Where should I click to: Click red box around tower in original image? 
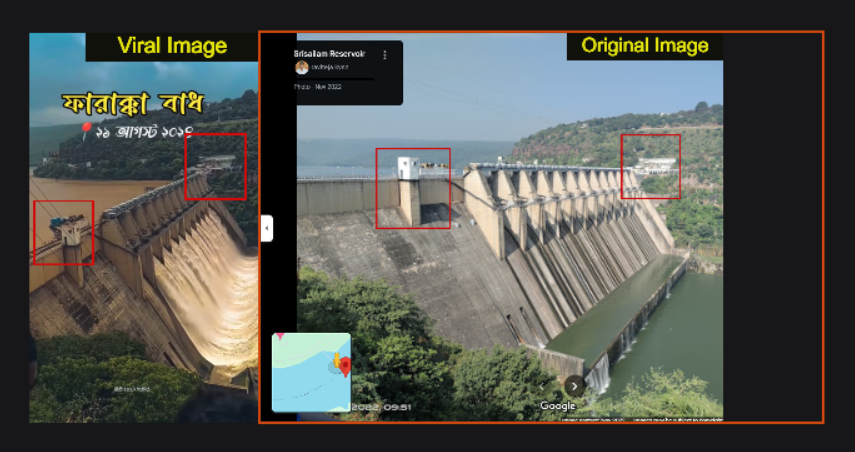pyautogui.click(x=413, y=188)
